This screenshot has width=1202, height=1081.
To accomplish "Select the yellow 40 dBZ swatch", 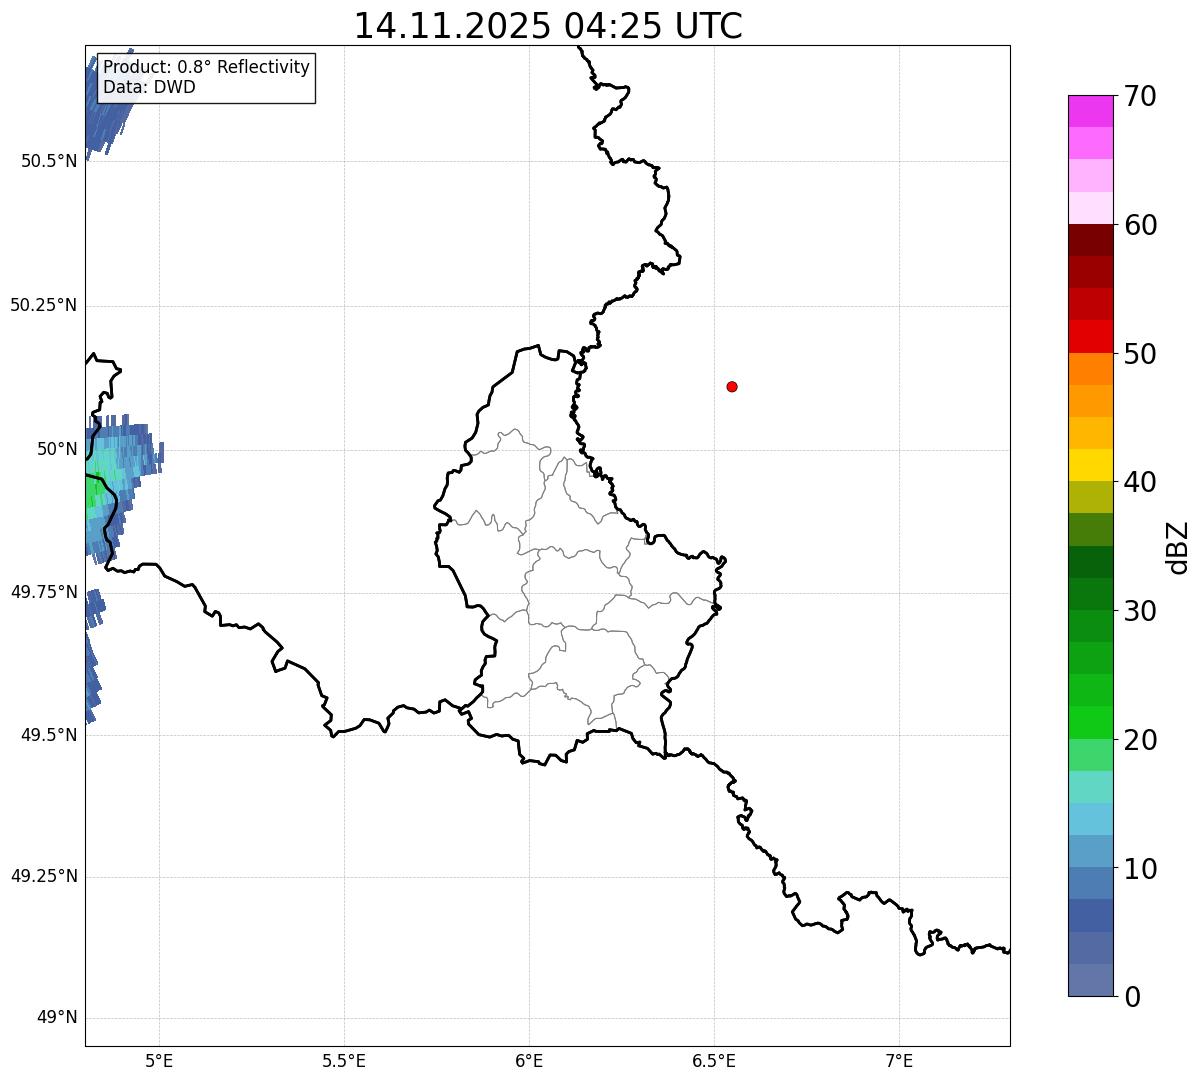I will point(1090,465).
